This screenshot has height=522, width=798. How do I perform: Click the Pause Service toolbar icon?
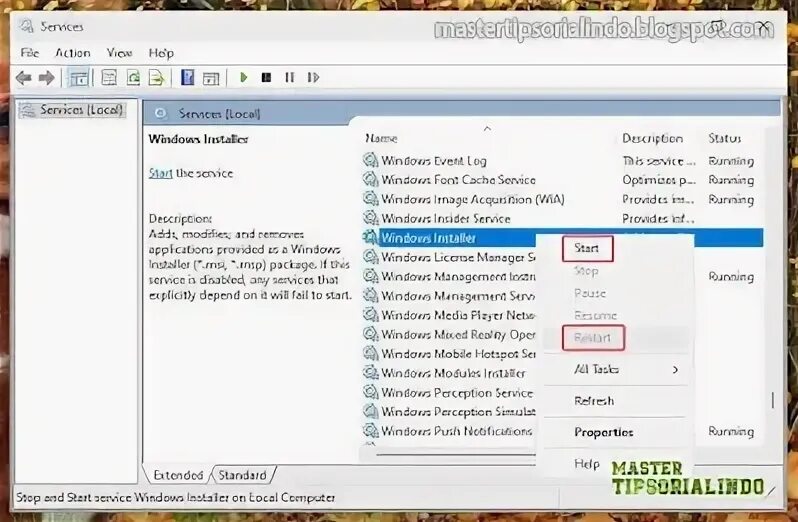289,77
